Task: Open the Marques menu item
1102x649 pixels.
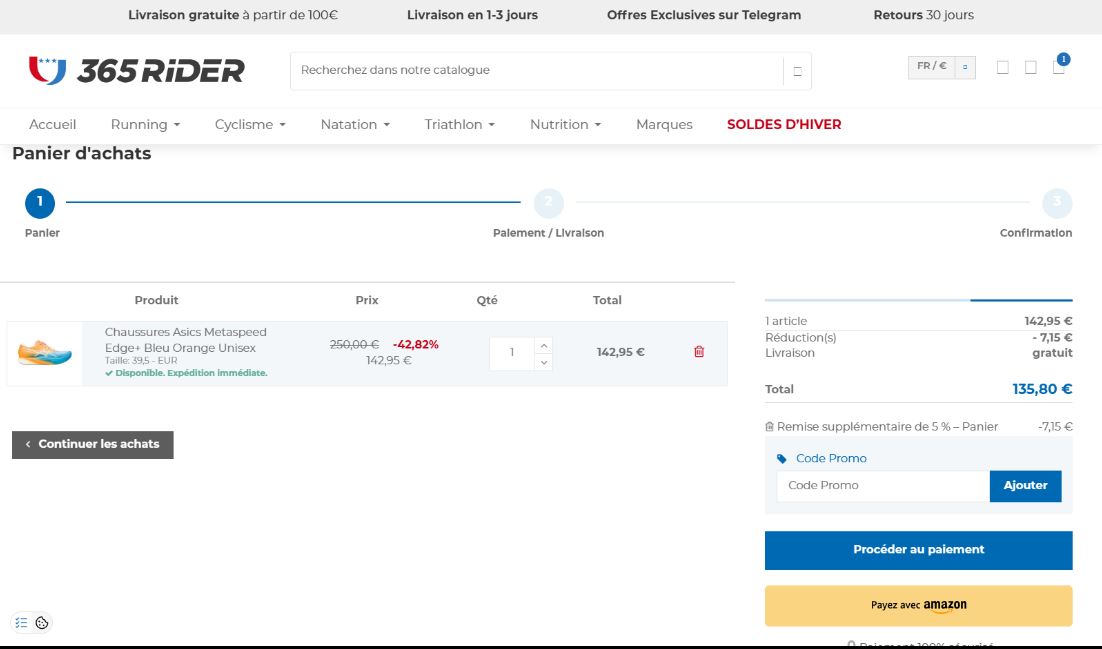Action: tap(664, 124)
